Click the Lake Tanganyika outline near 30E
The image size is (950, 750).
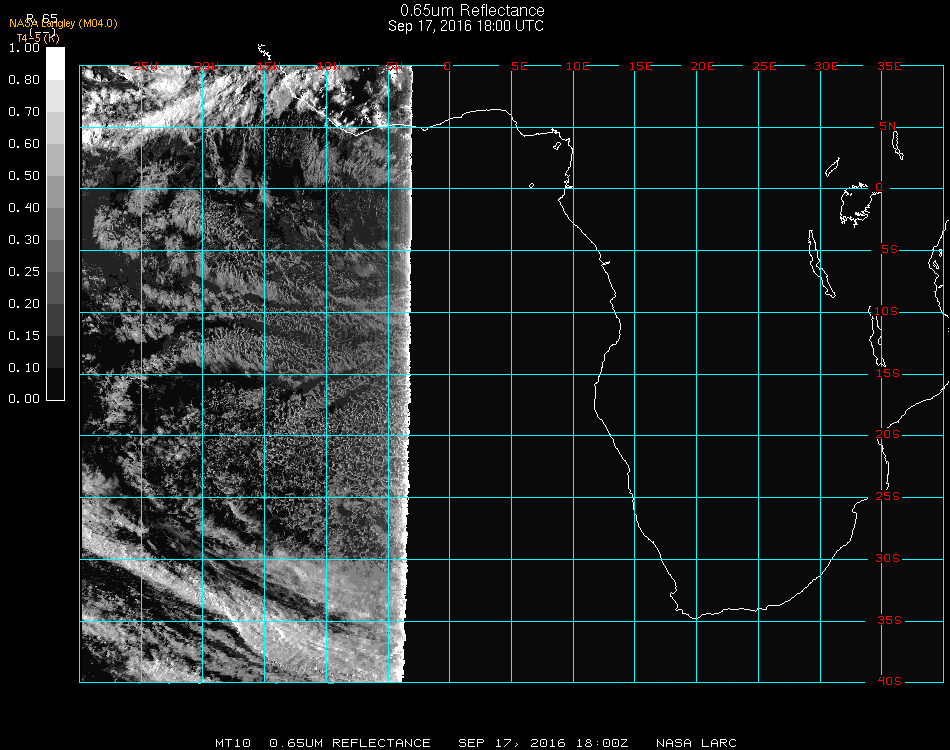pyautogui.click(x=822, y=264)
